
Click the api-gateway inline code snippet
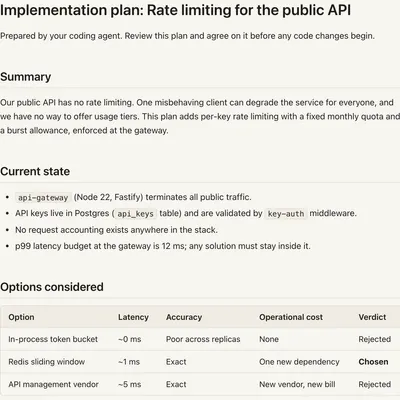coord(43,198)
